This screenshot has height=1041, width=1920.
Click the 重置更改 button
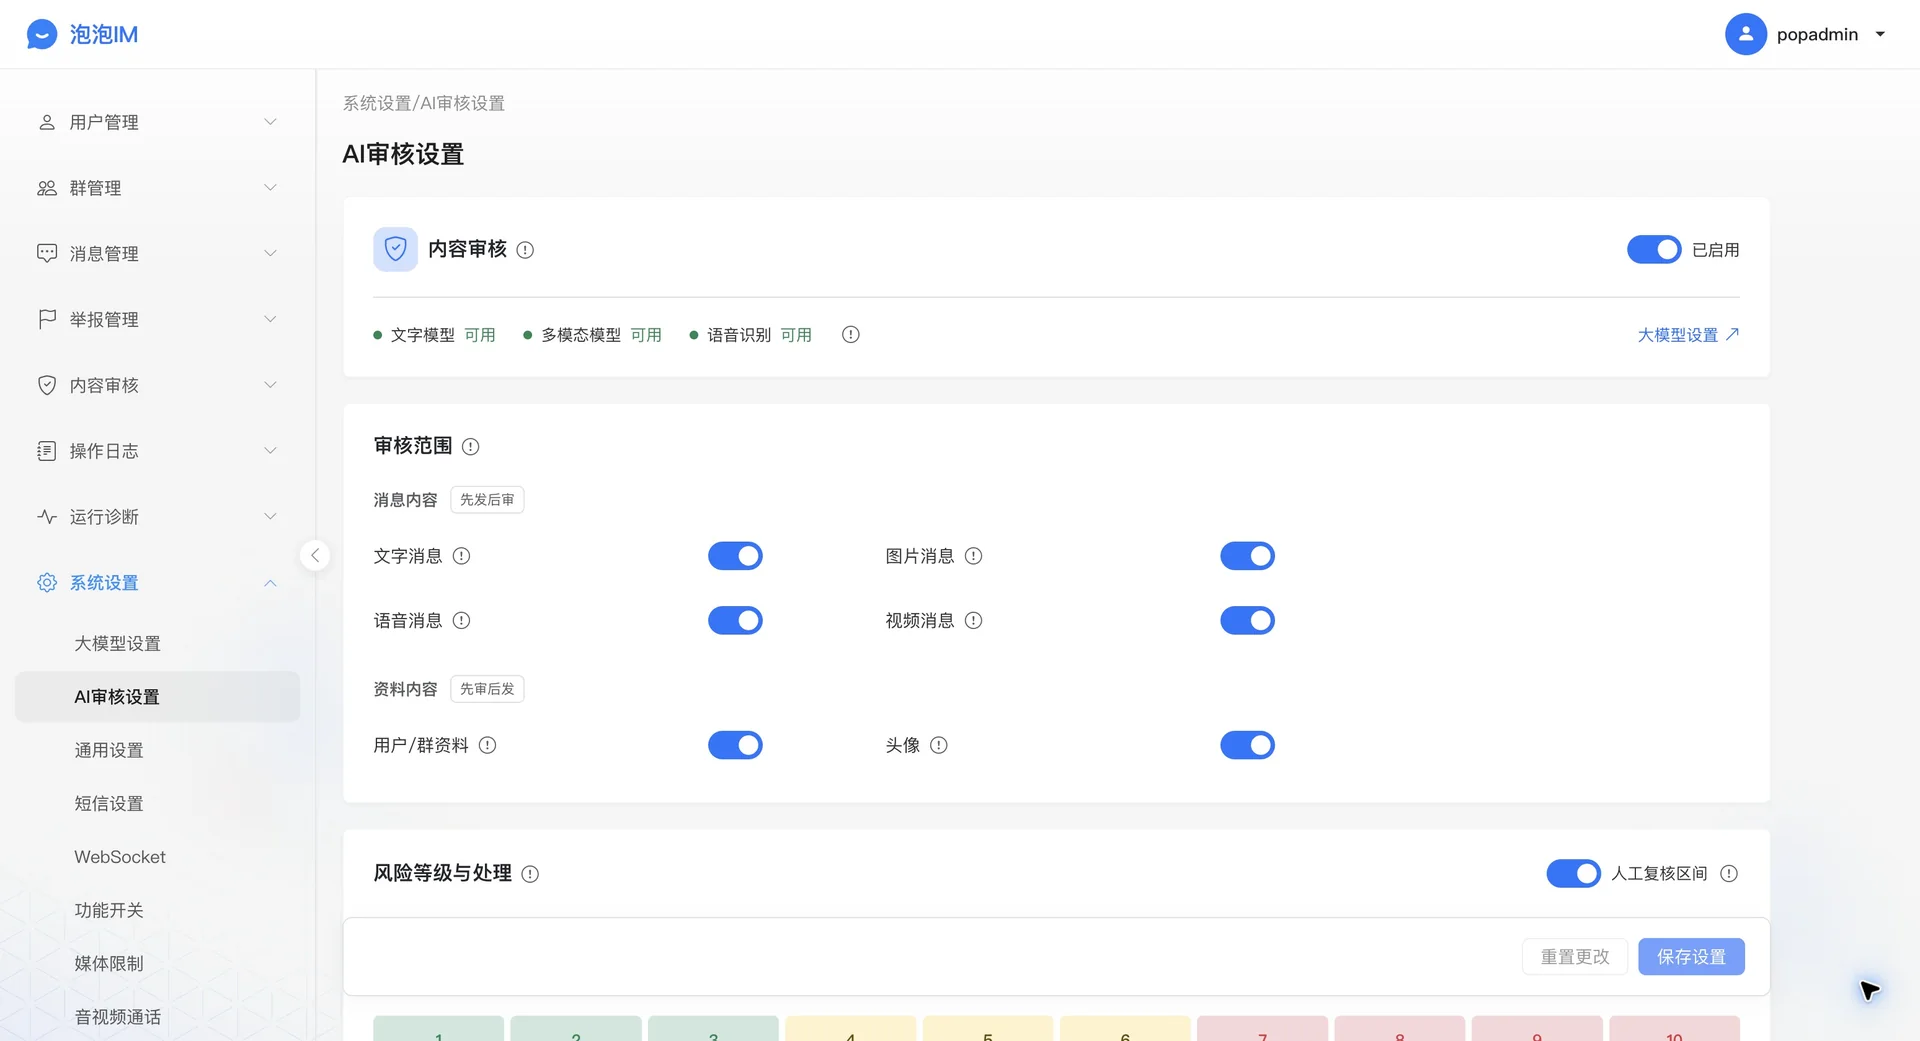[1575, 957]
